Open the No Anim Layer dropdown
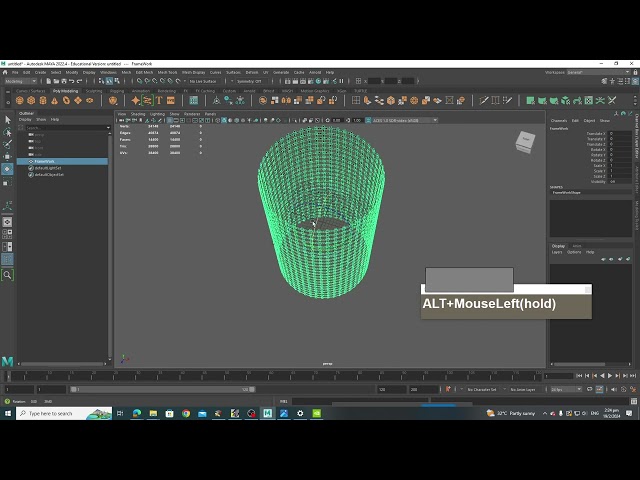Image resolution: width=640 pixels, height=480 pixels. (525, 389)
